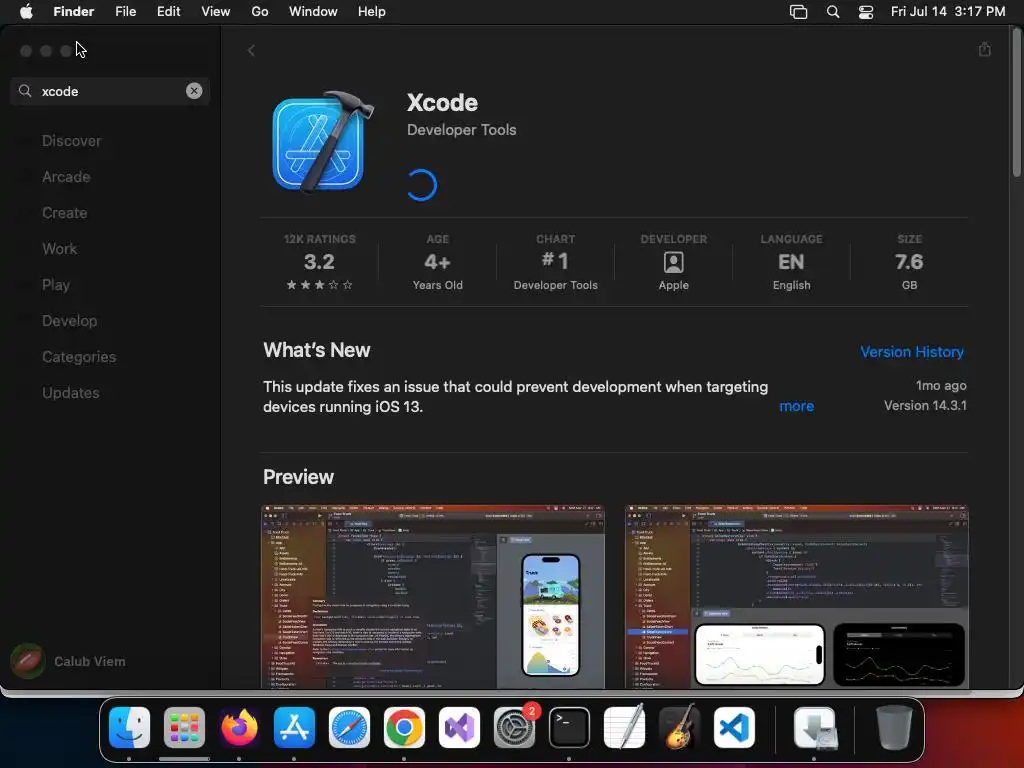Open the Play category
Screen dimensions: 1024x768
pos(56,285)
